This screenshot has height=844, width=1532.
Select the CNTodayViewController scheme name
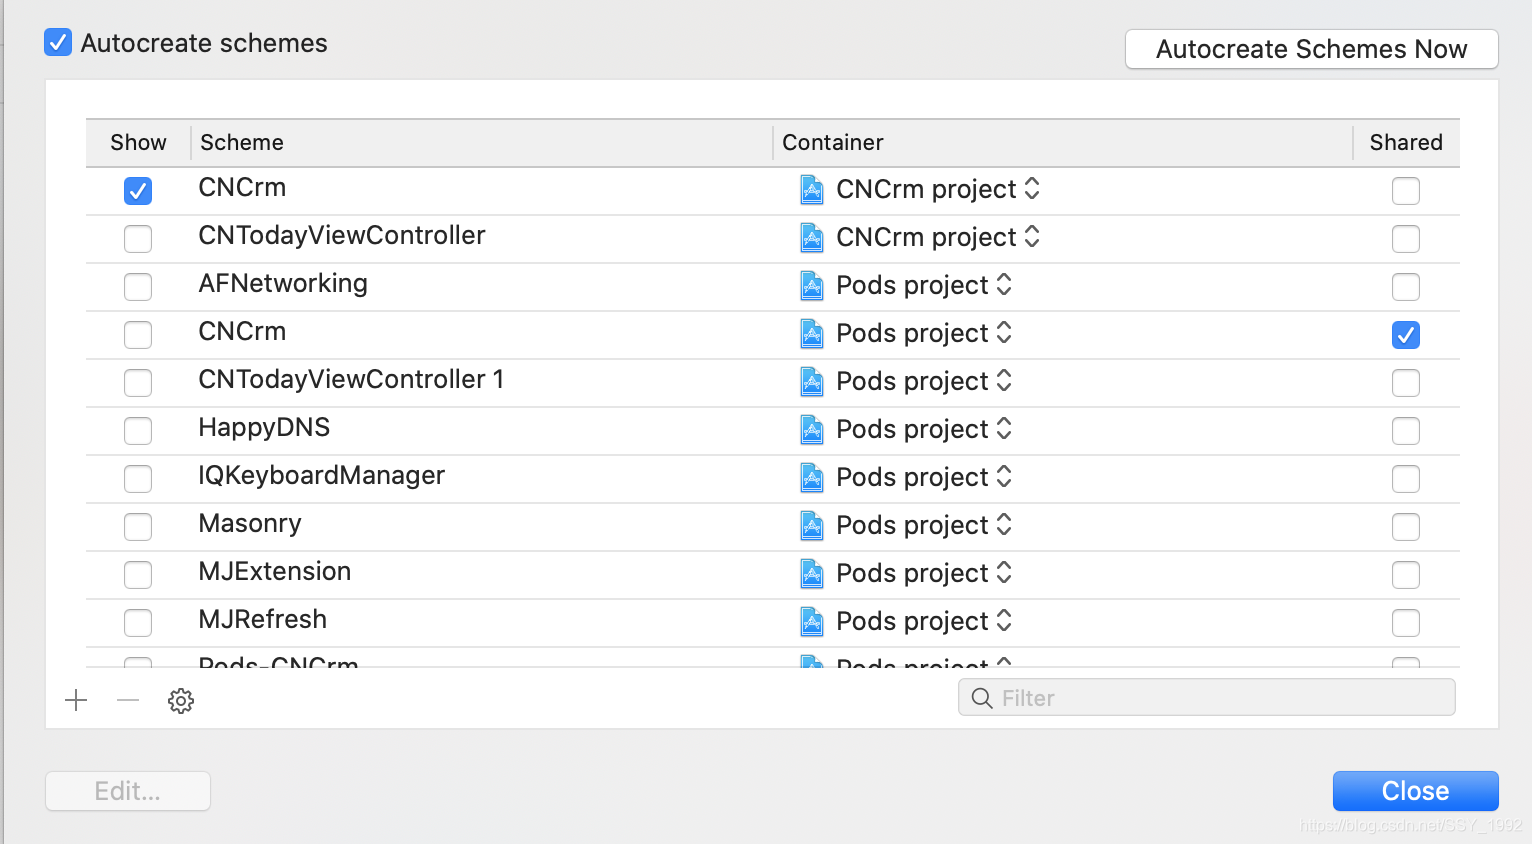pos(342,236)
